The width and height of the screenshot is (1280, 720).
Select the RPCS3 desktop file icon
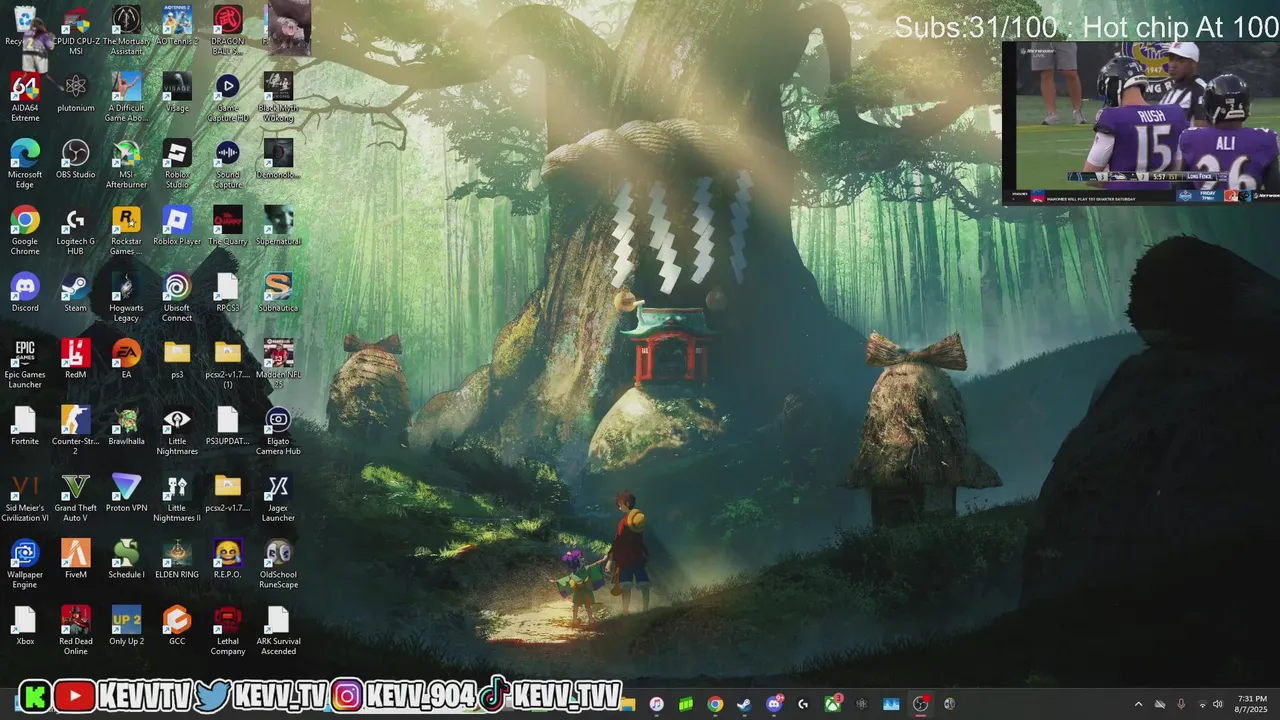coord(227,293)
